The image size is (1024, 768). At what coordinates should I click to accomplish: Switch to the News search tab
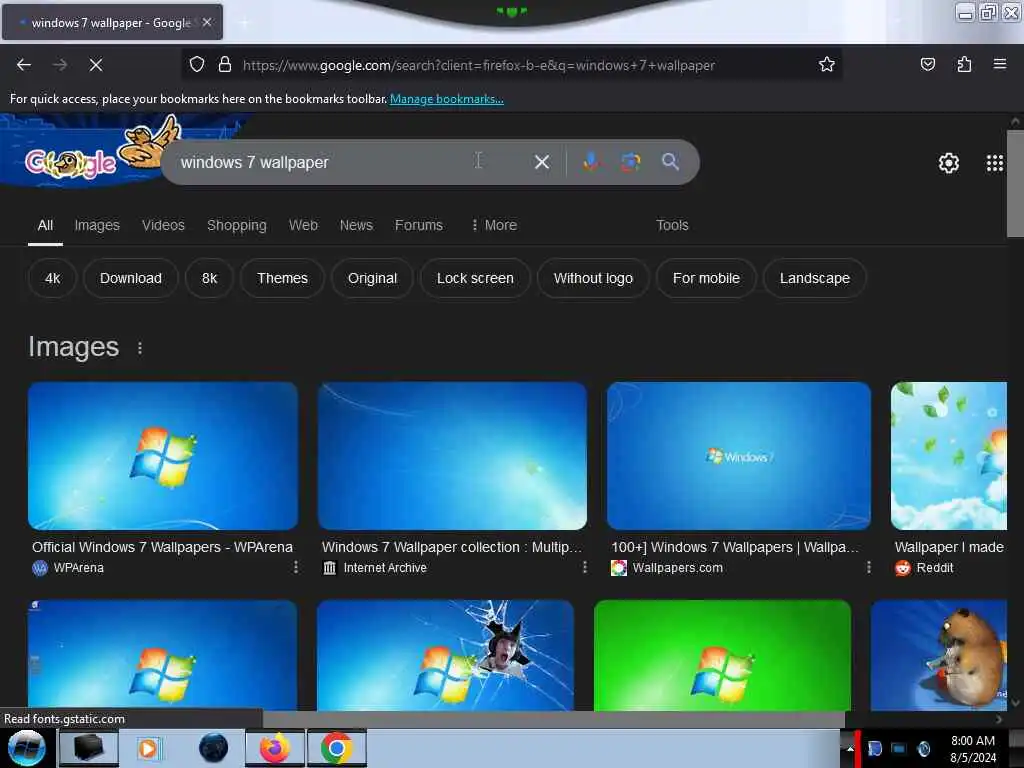tap(356, 225)
